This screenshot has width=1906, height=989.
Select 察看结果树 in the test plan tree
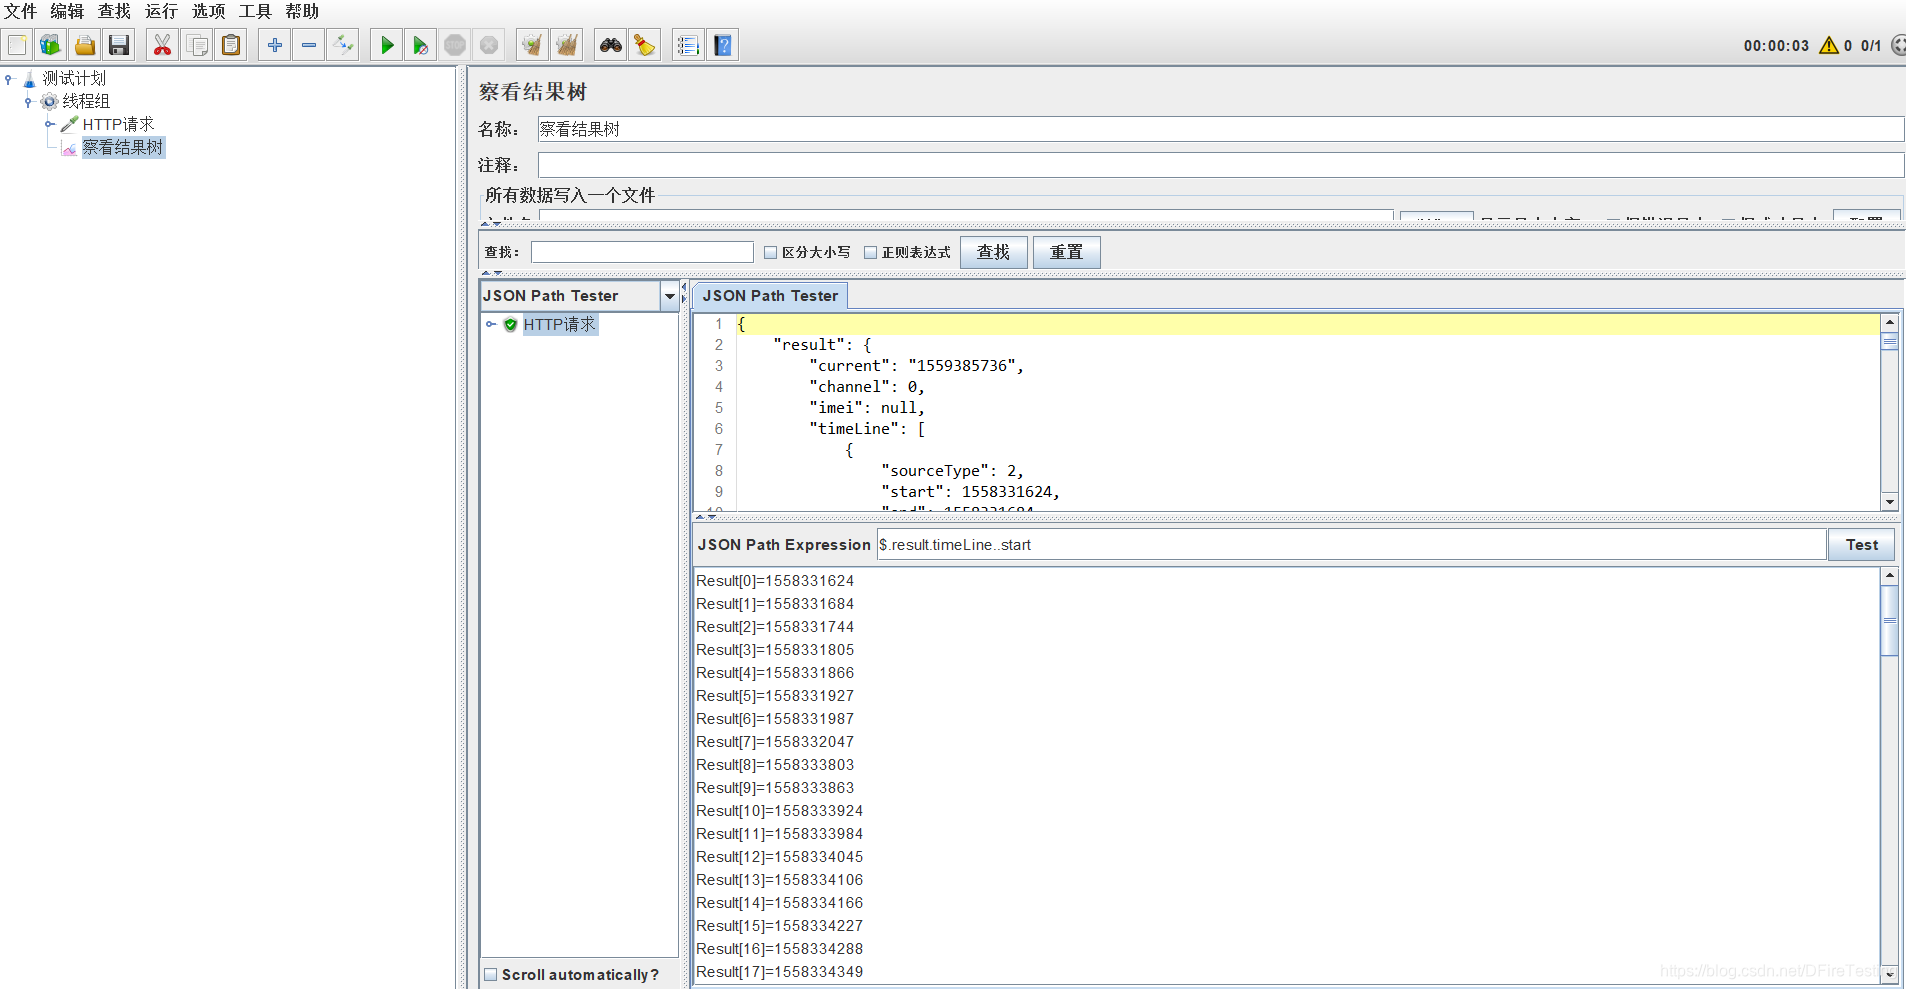click(122, 147)
